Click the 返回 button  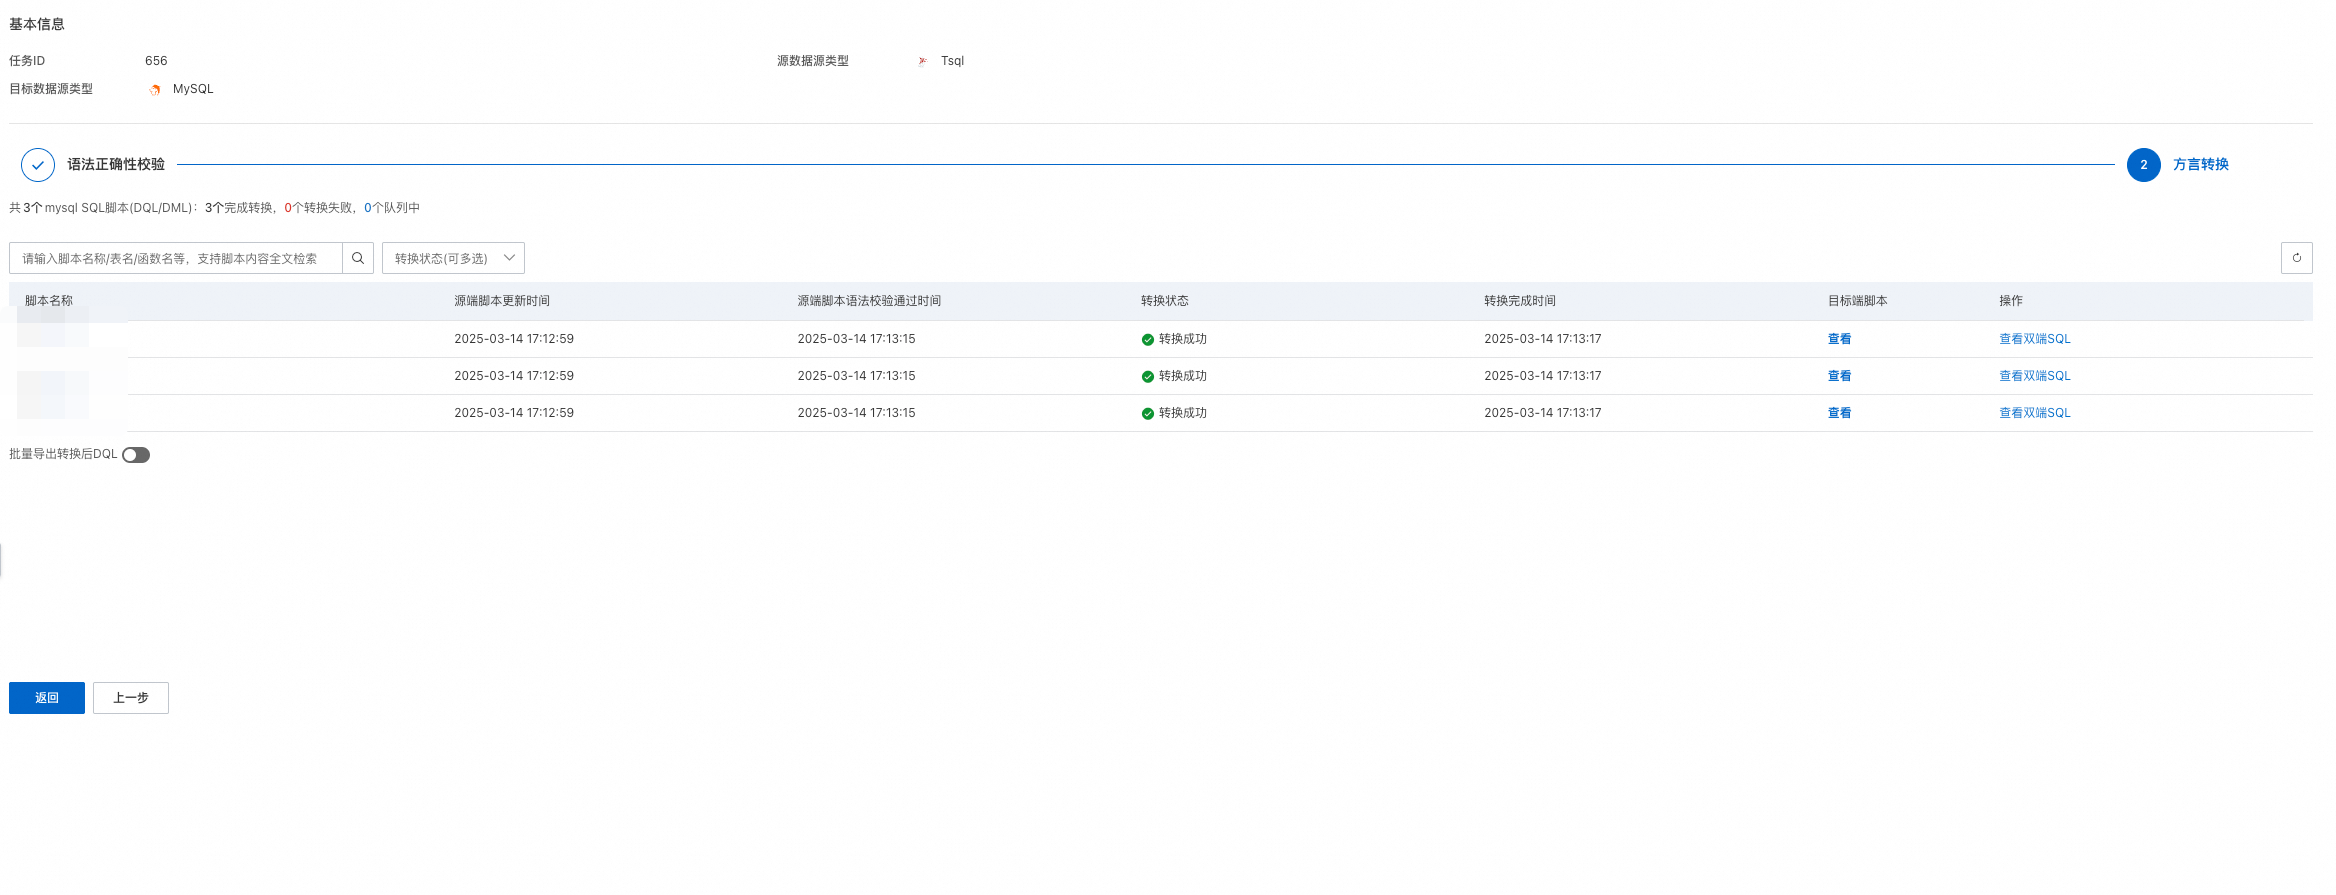[47, 698]
